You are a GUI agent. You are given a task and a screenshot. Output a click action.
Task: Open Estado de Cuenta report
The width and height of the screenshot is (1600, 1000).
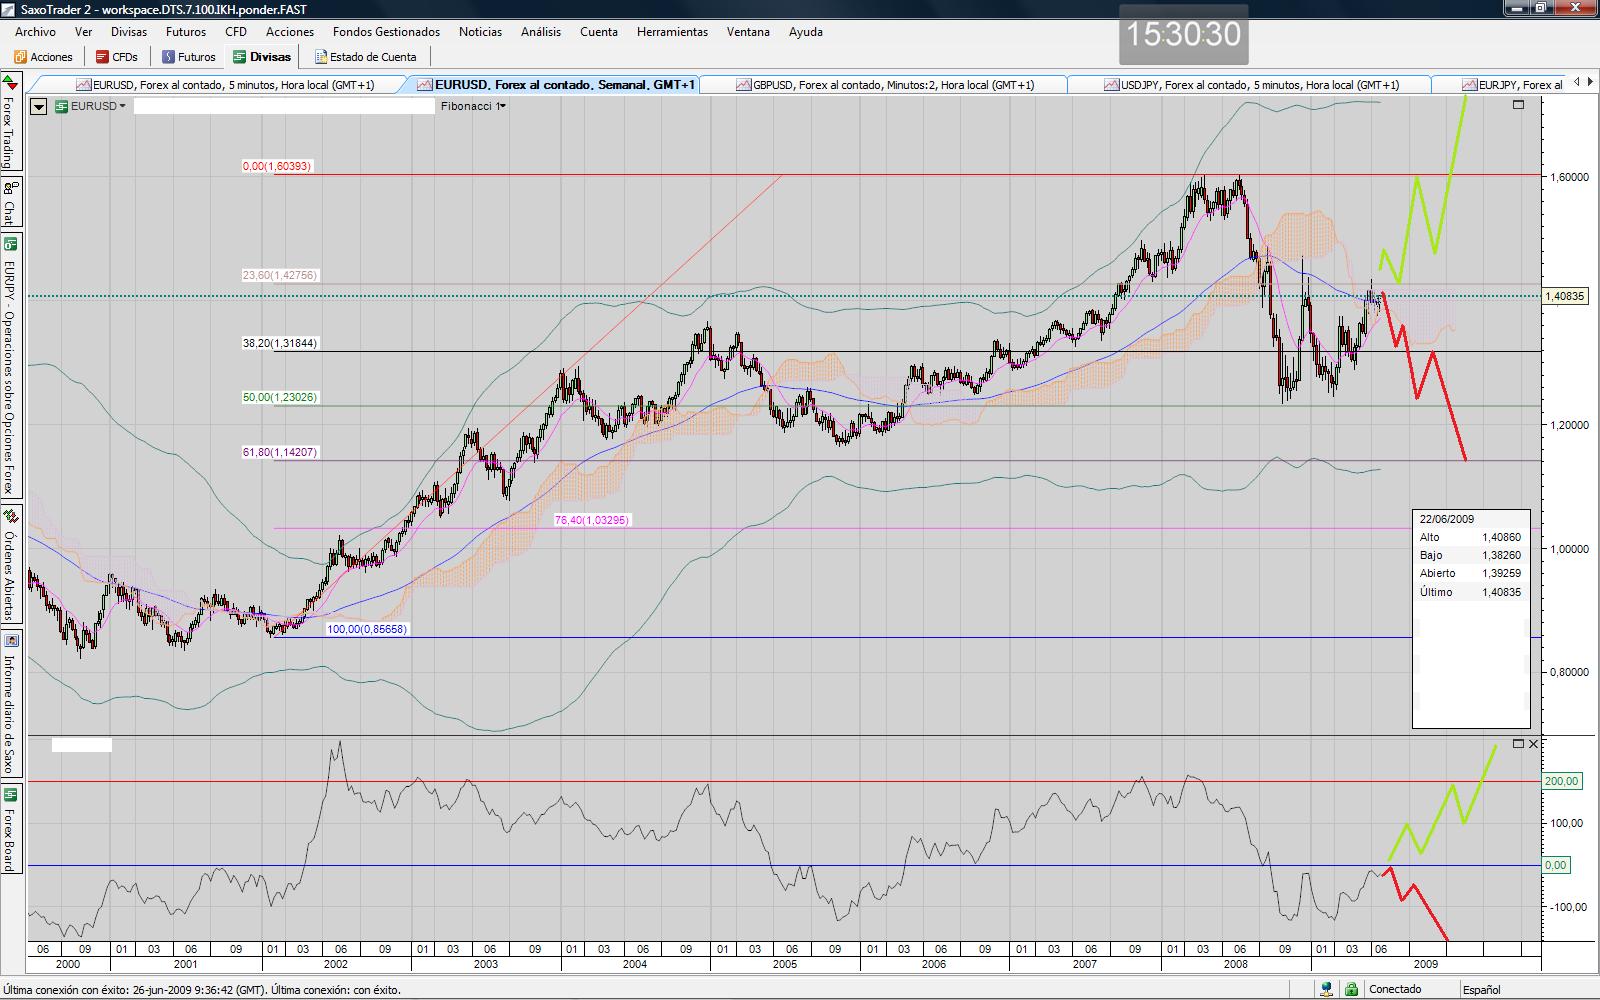click(365, 57)
